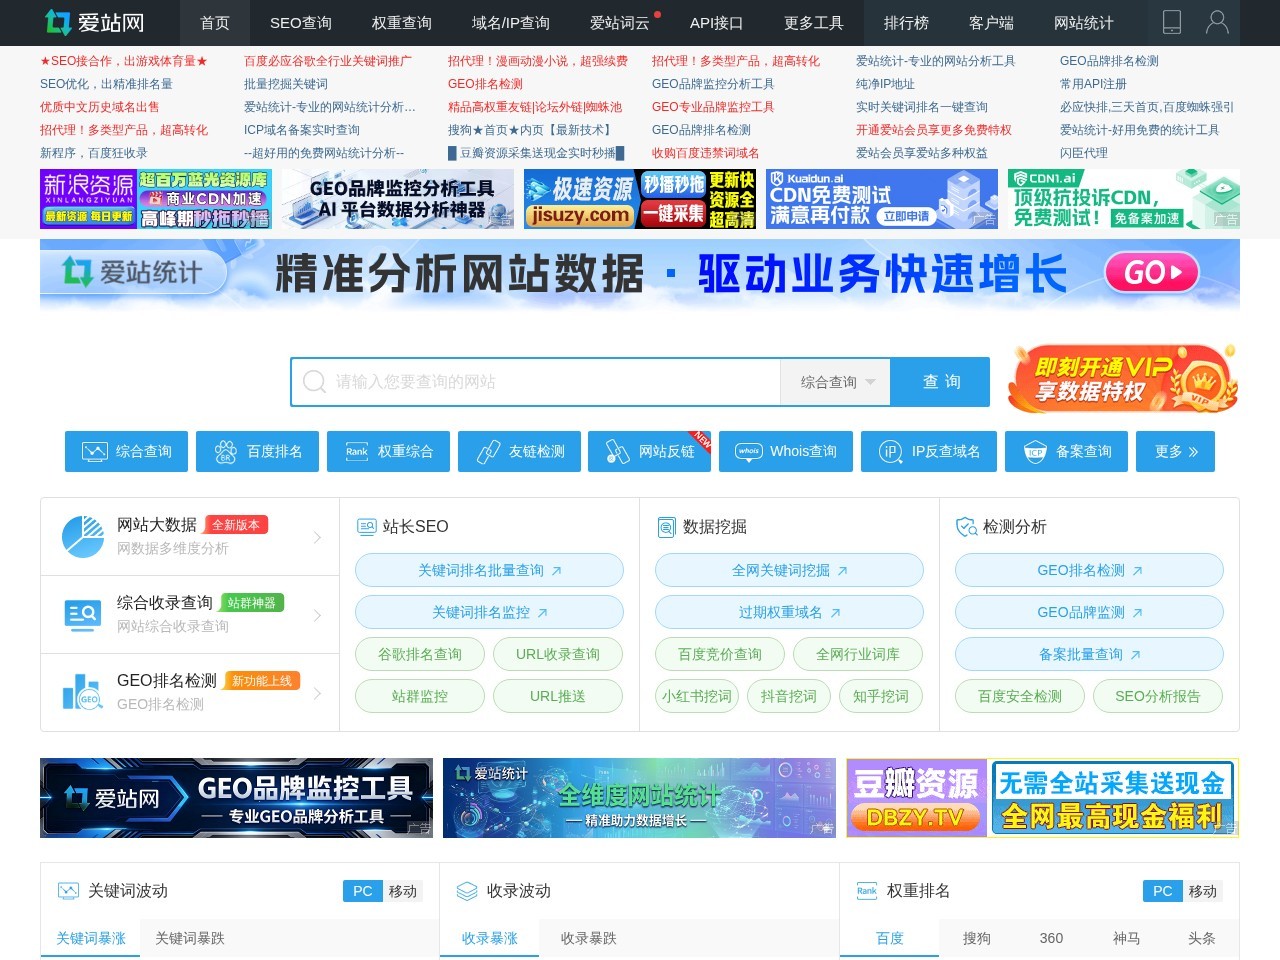Open SEO分析报告 link

click(x=1158, y=697)
